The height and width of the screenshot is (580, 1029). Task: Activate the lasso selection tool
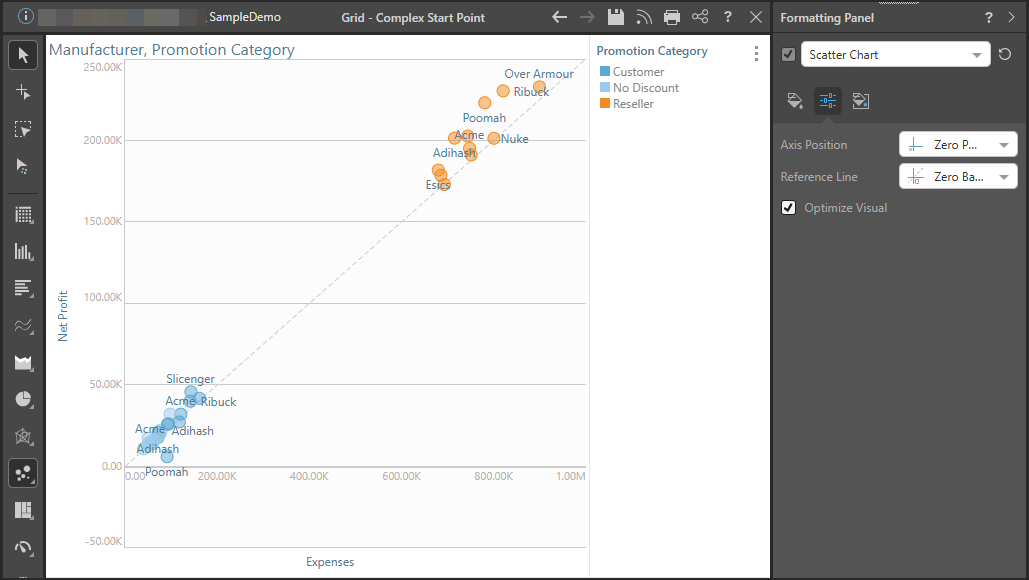tap(23, 129)
